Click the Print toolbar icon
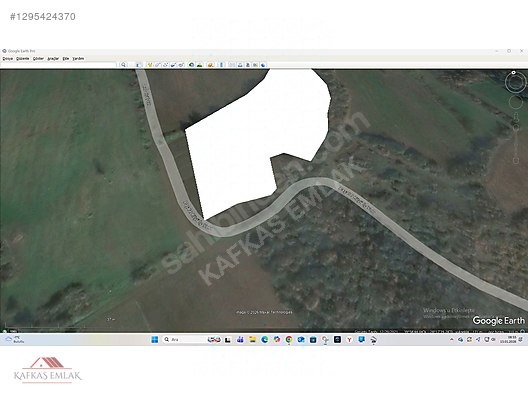 pos(240,65)
